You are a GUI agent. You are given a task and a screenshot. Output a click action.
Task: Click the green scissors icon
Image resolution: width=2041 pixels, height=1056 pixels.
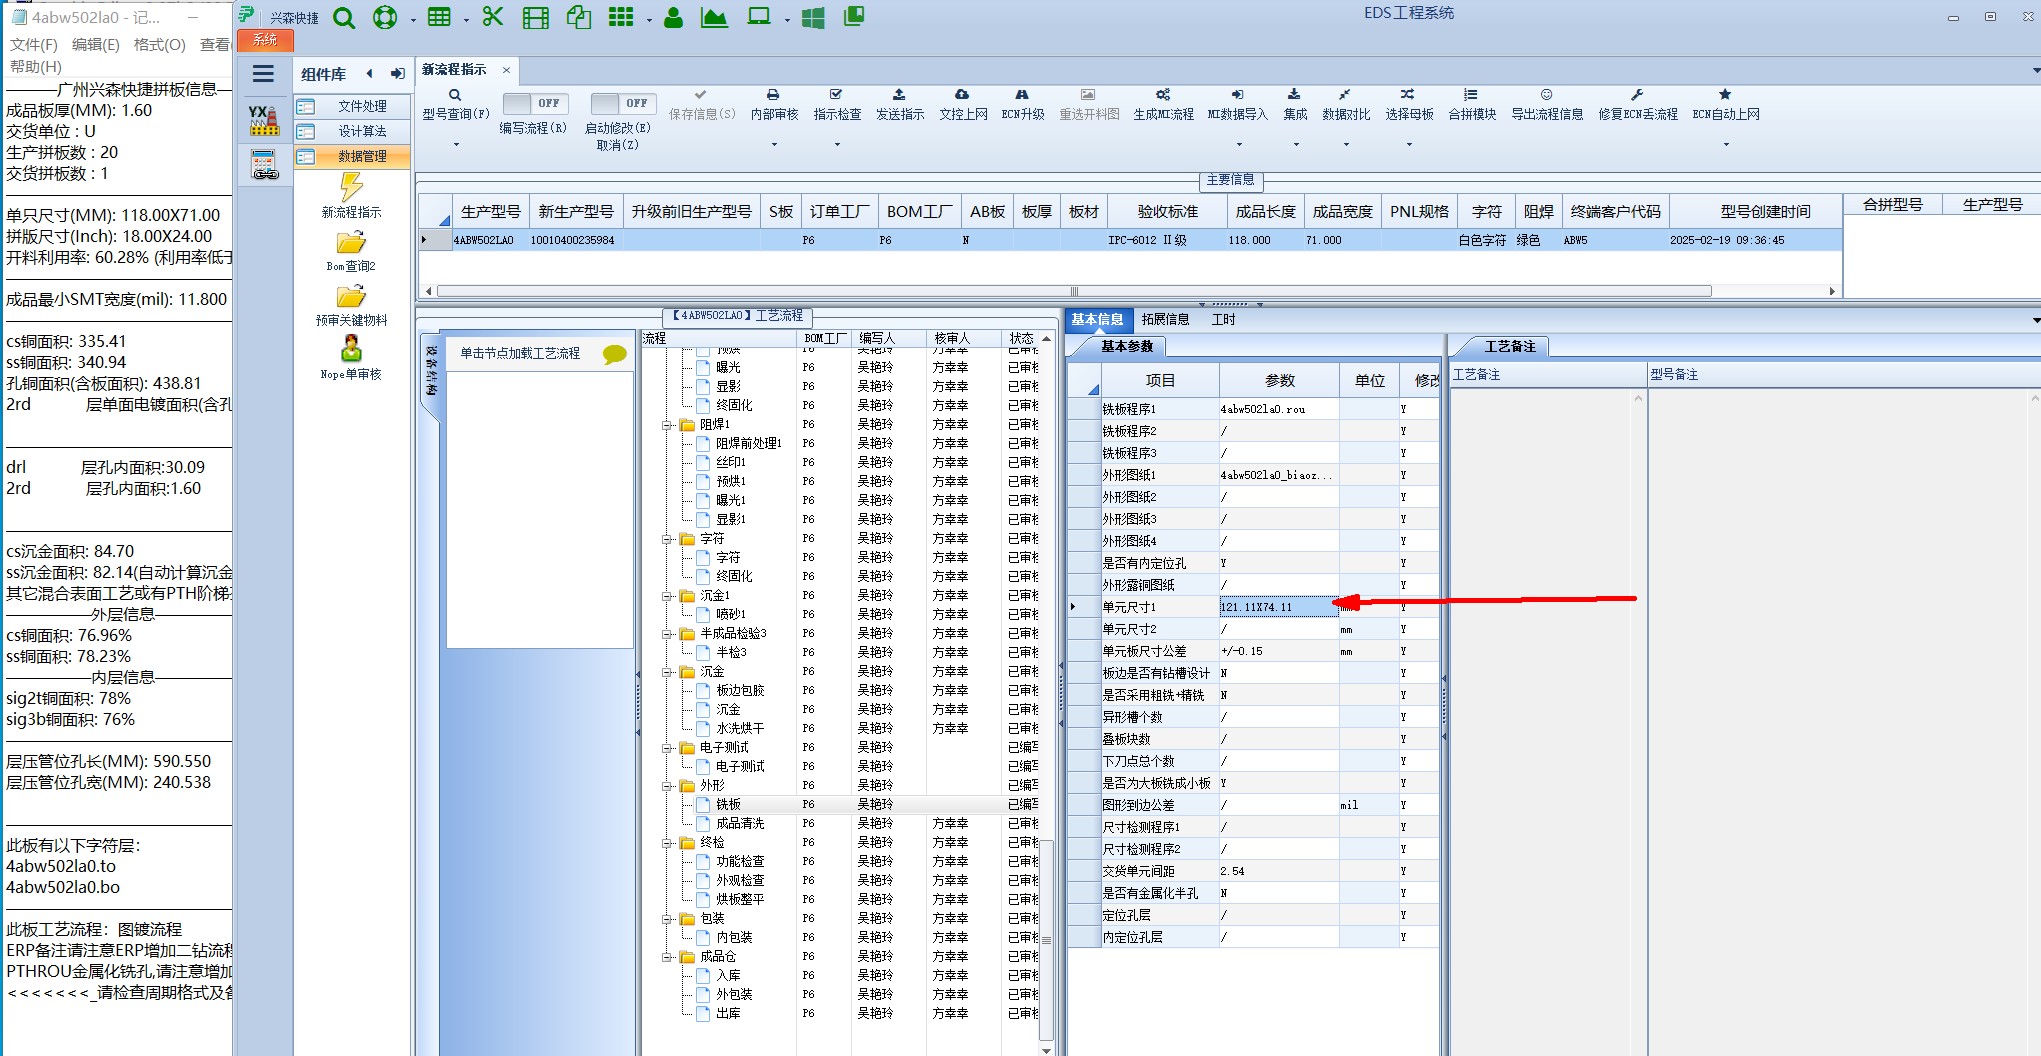click(x=493, y=17)
